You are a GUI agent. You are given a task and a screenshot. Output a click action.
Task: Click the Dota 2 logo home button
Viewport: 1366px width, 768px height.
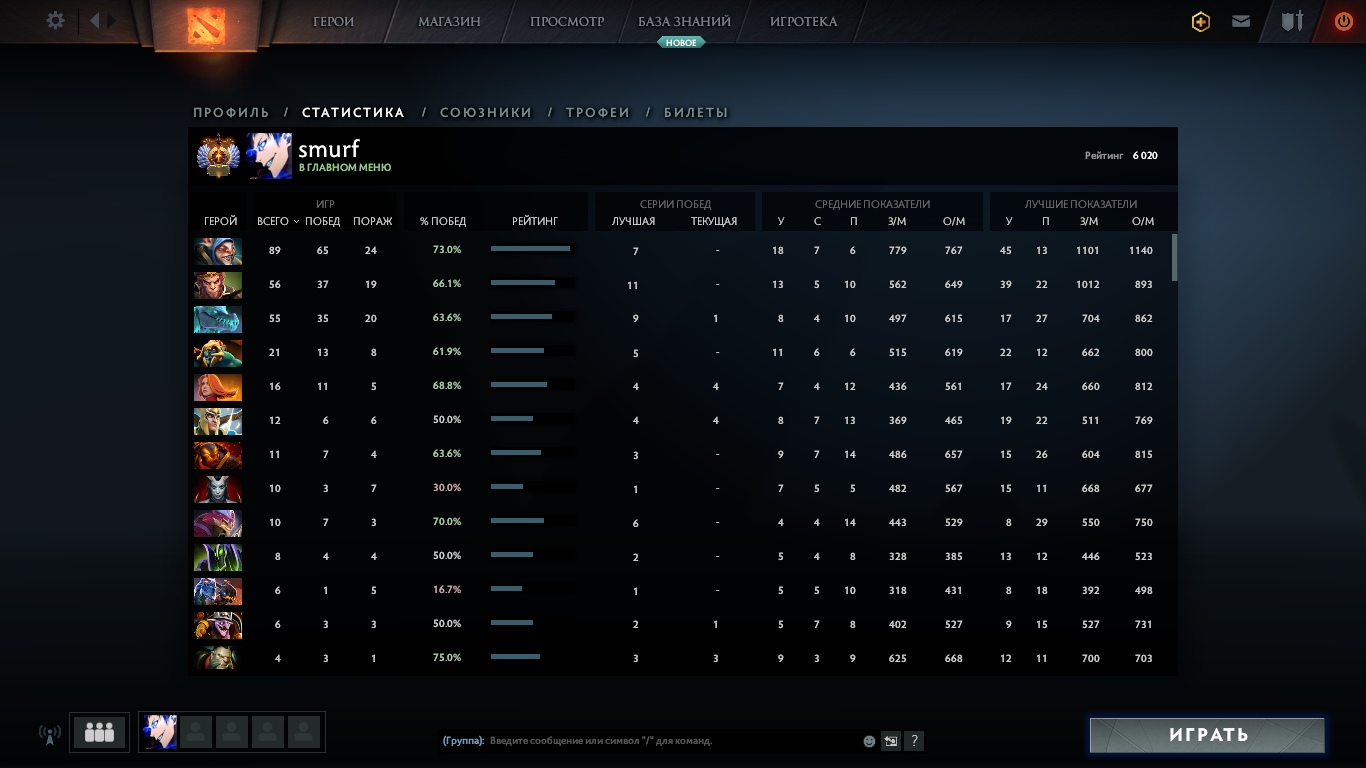(207, 25)
